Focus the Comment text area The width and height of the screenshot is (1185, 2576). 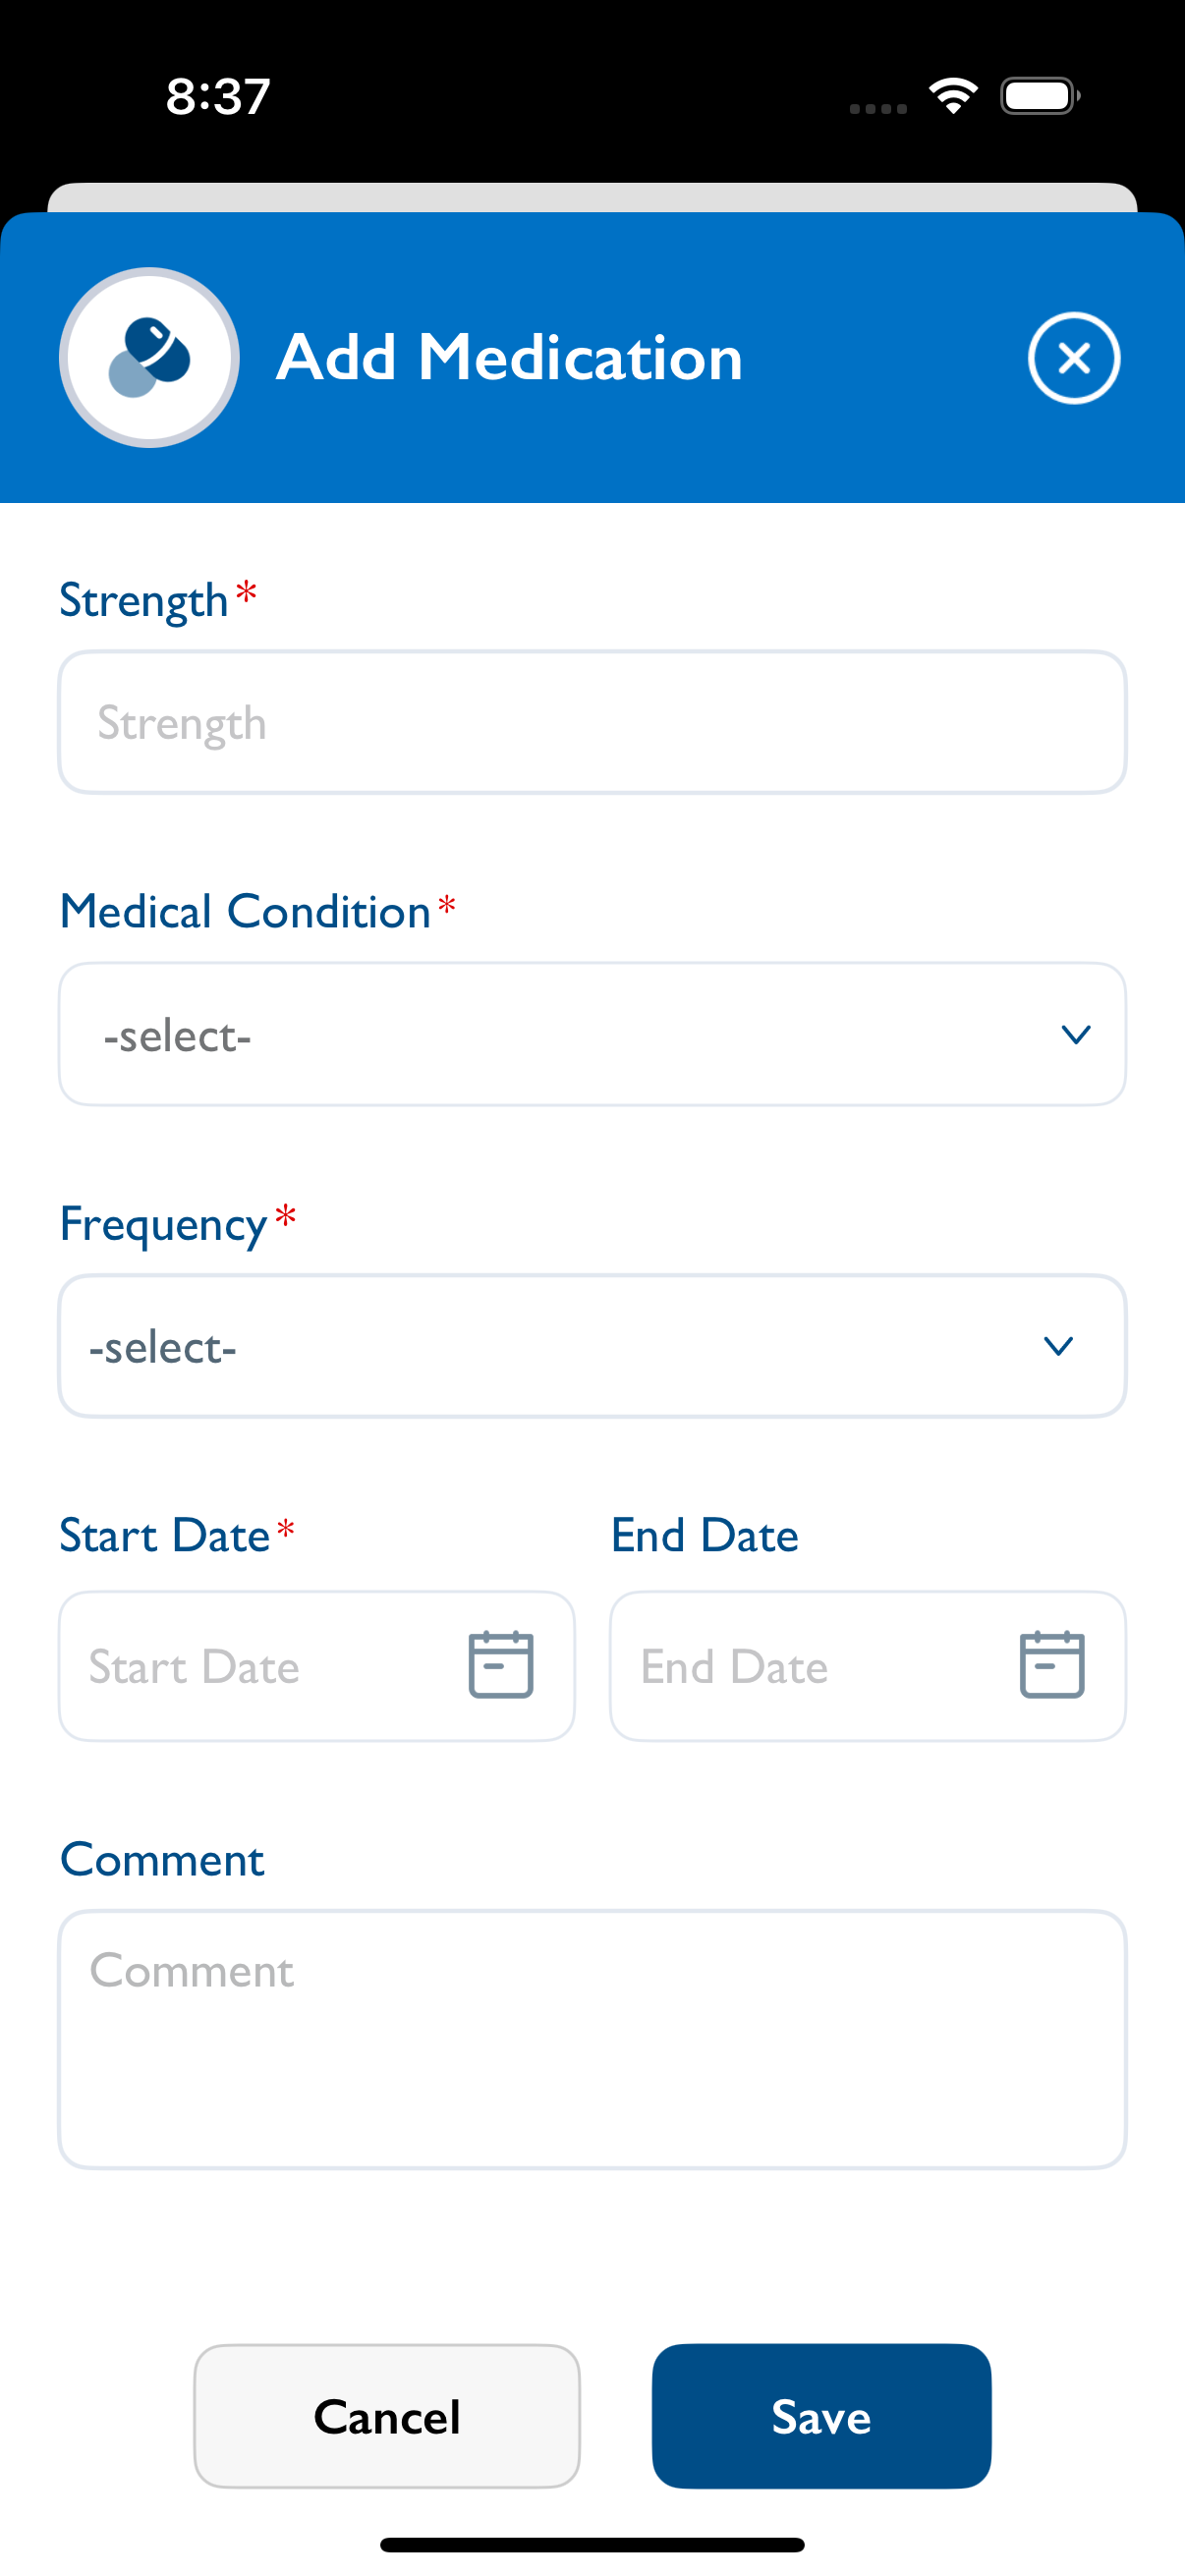click(x=592, y=2038)
